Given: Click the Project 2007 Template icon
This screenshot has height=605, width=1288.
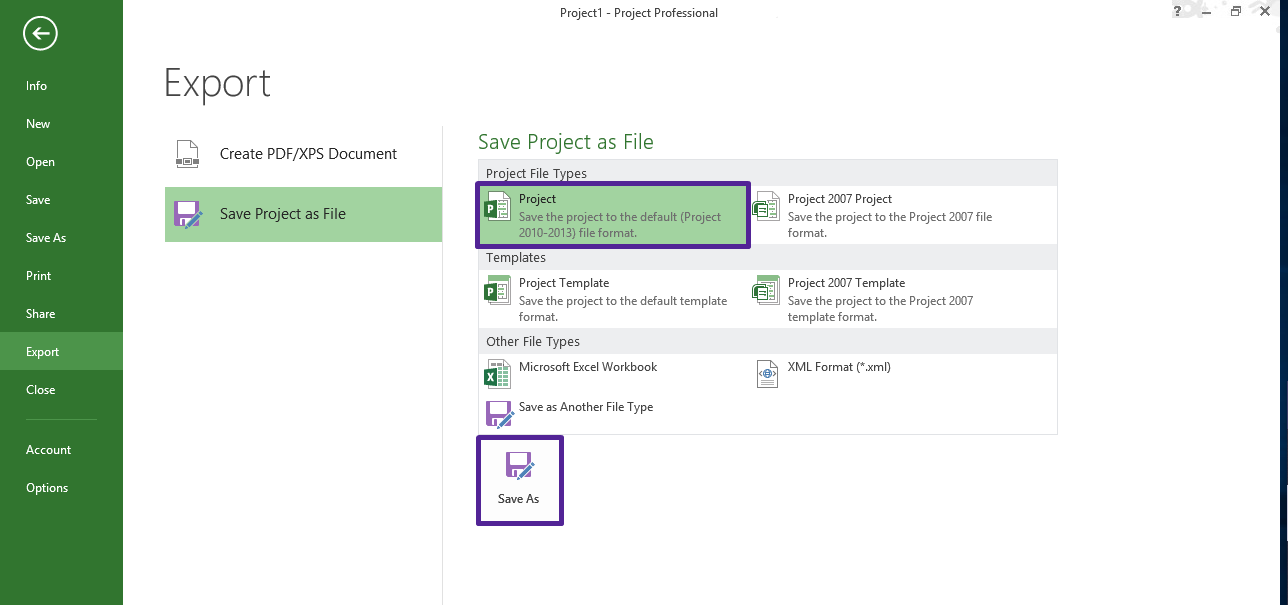Looking at the screenshot, I should pos(766,291).
